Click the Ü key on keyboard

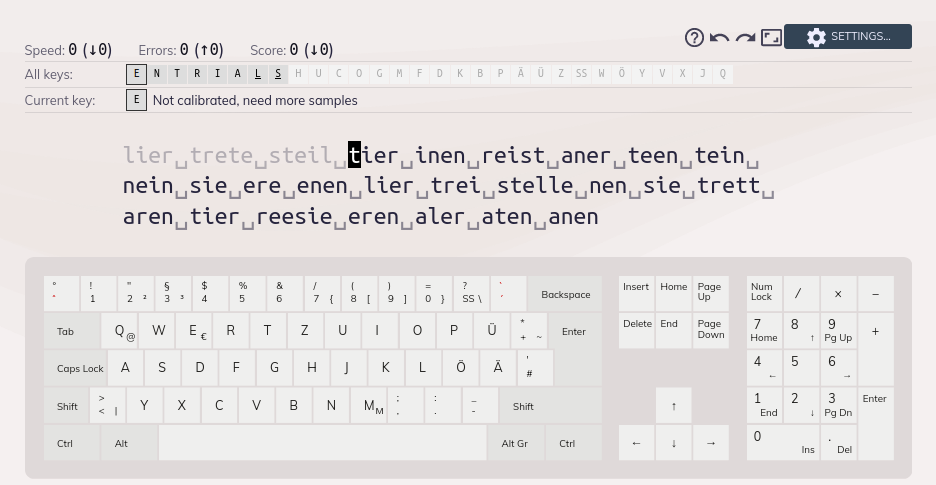tap(491, 331)
